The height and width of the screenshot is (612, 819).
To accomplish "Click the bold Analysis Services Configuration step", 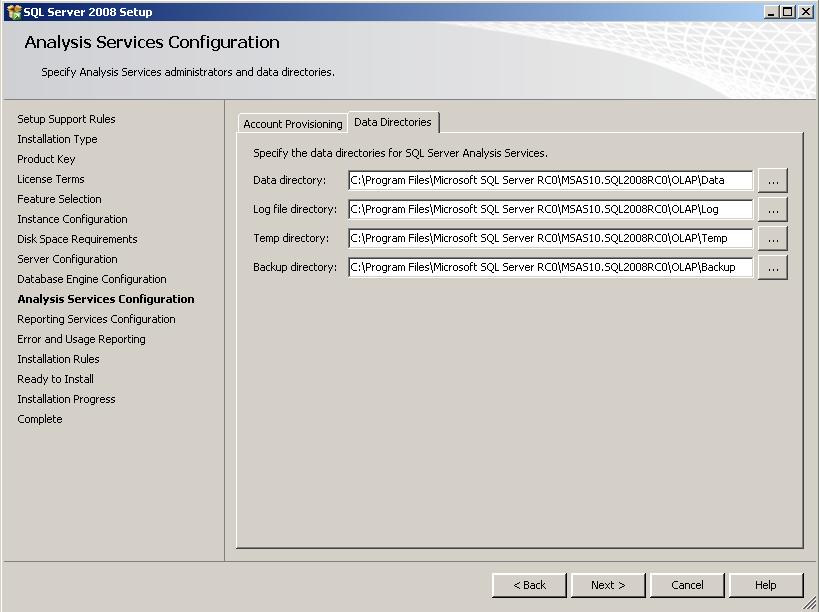I will click(x=106, y=299).
